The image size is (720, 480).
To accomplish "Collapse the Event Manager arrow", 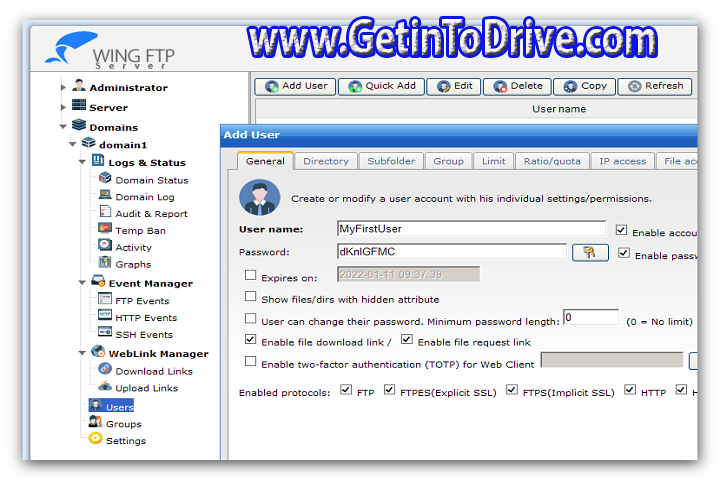I will click(82, 283).
